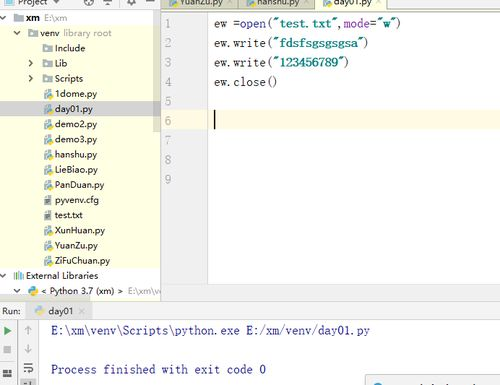The image size is (500, 385).
Task: Open test.txt in project tree
Action: (68, 215)
